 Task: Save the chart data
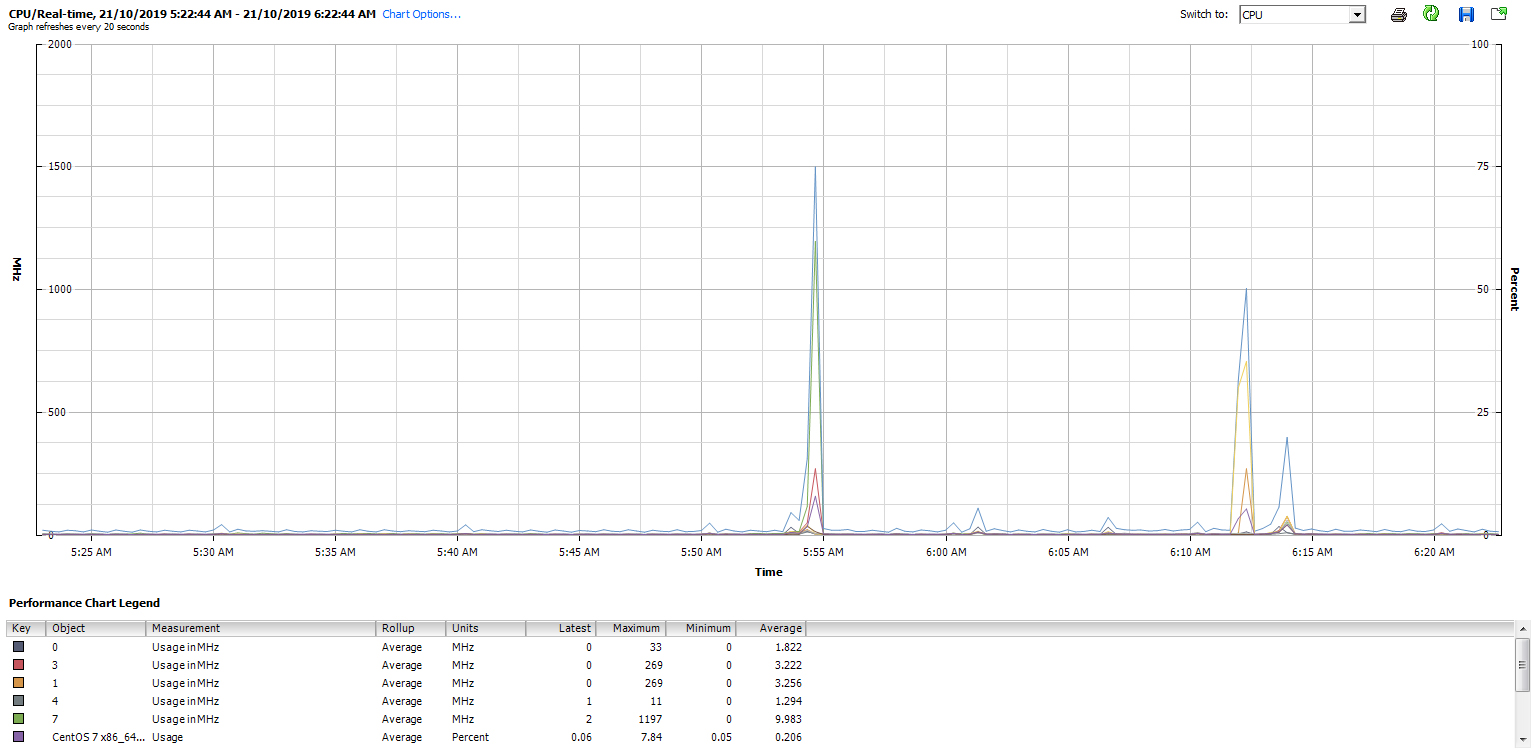click(x=1464, y=14)
